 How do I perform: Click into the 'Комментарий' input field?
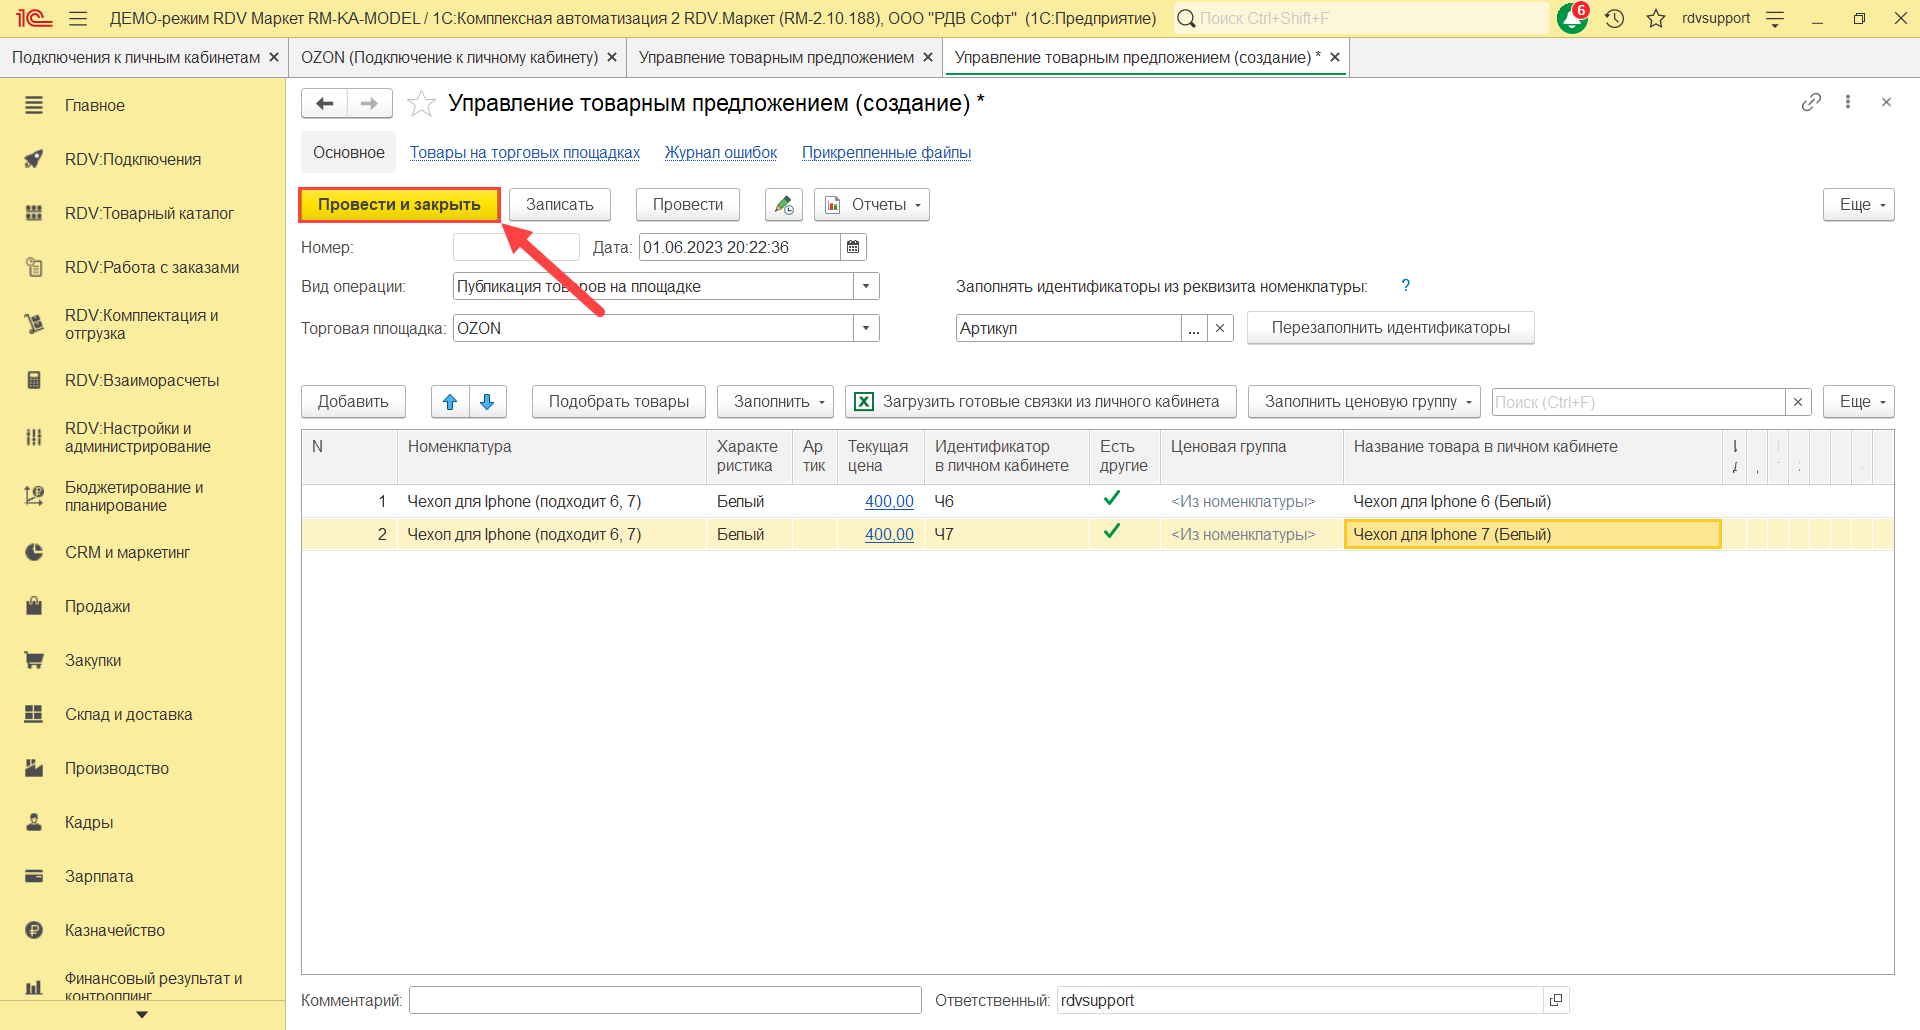(x=664, y=1000)
